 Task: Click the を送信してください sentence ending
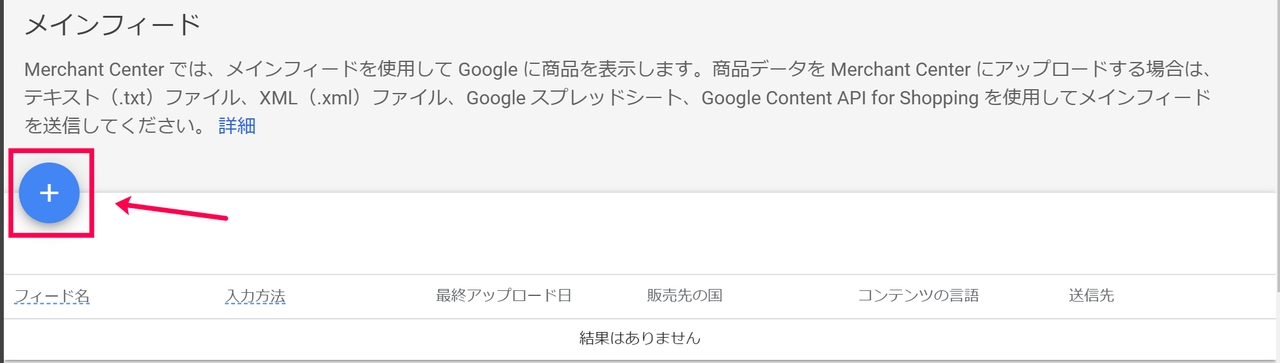point(115,126)
